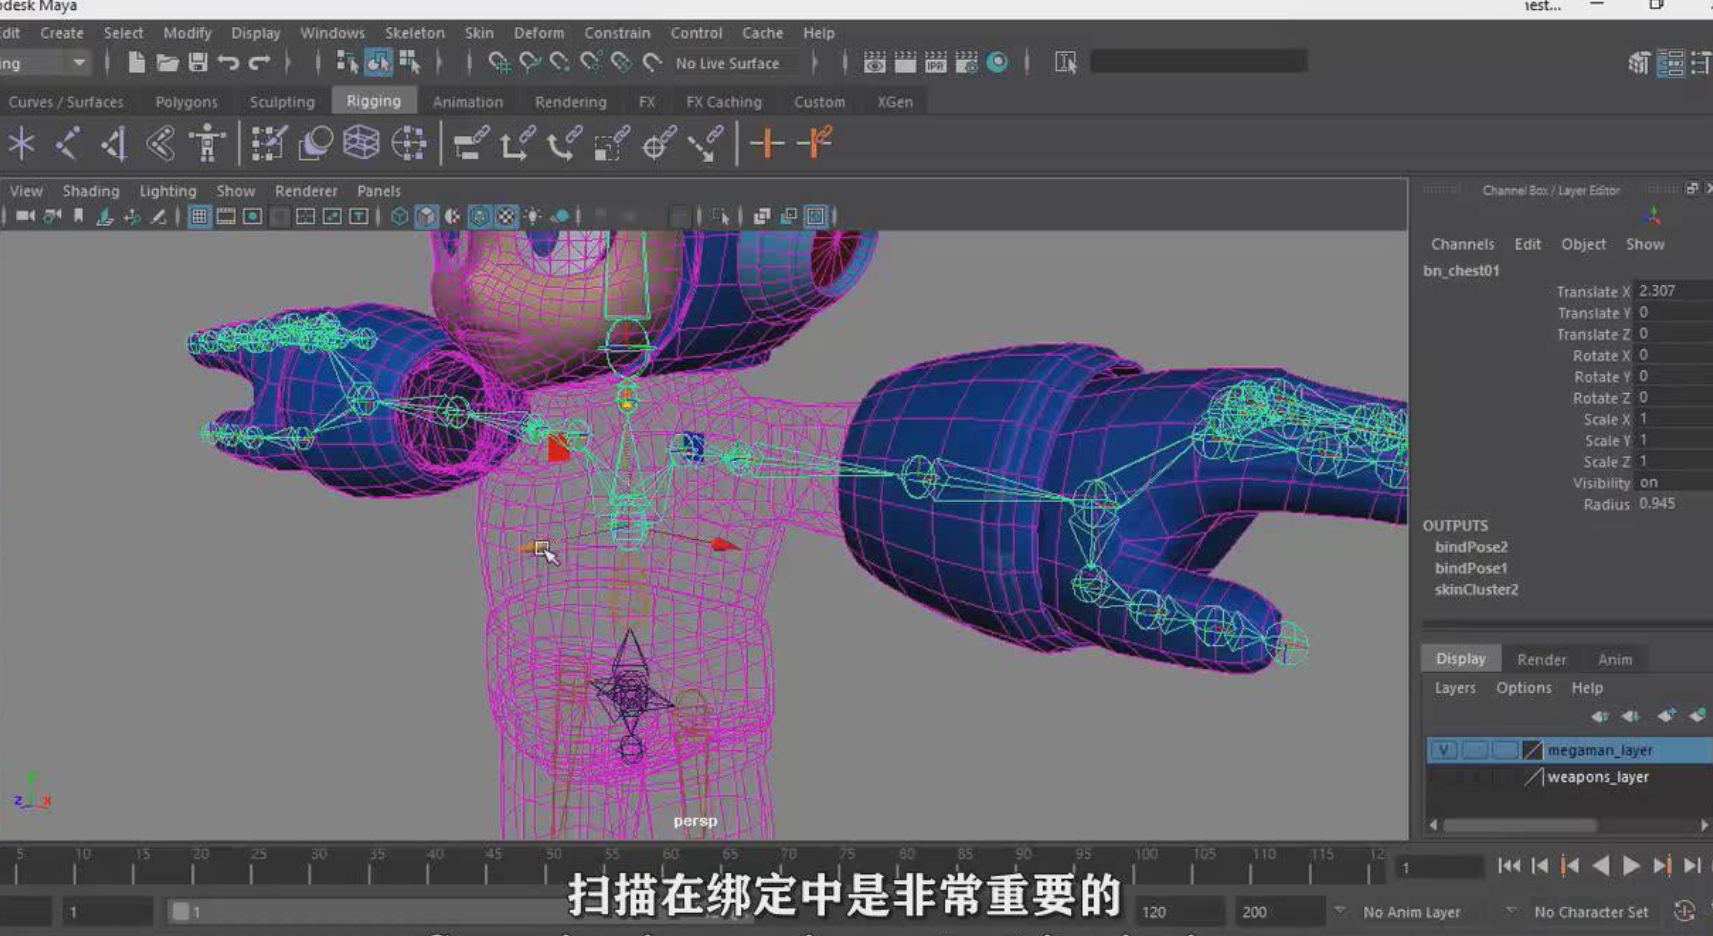This screenshot has height=936, width=1713.
Task: Toggle wireframe on shaded
Action: 480,216
